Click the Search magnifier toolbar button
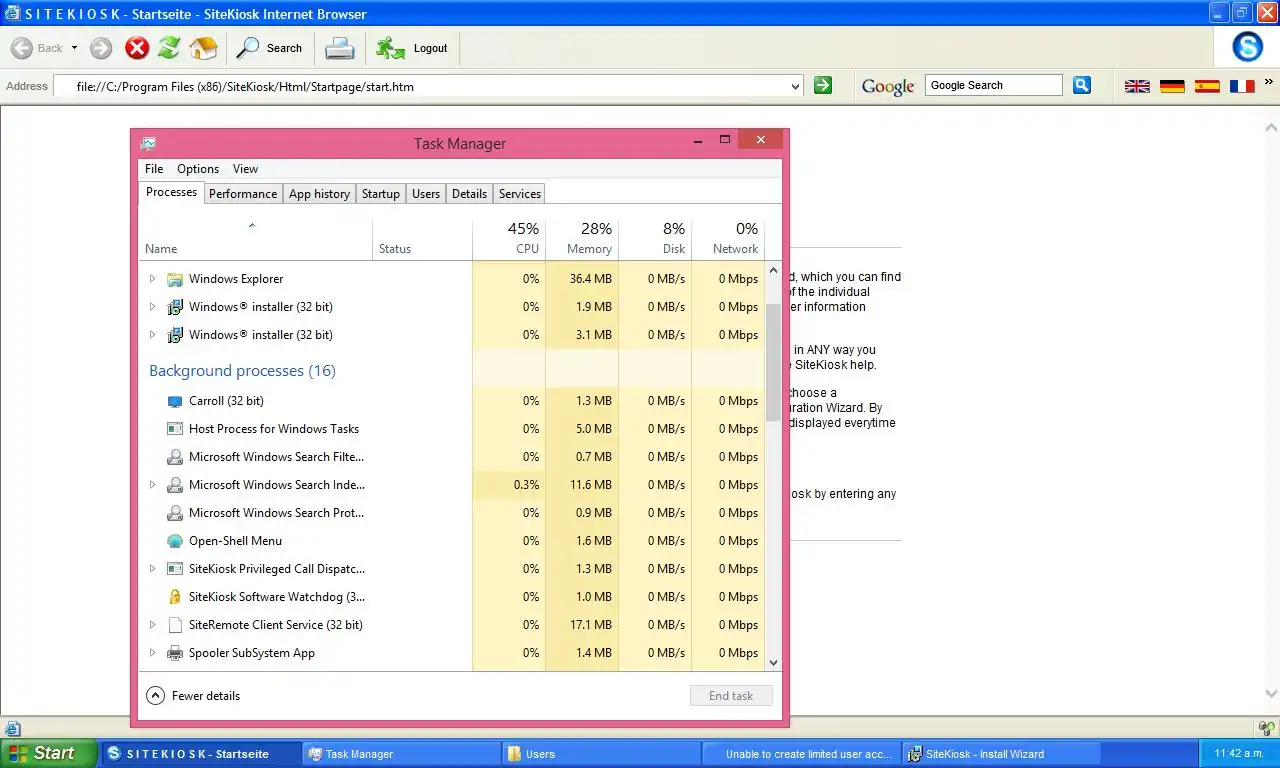 269,48
